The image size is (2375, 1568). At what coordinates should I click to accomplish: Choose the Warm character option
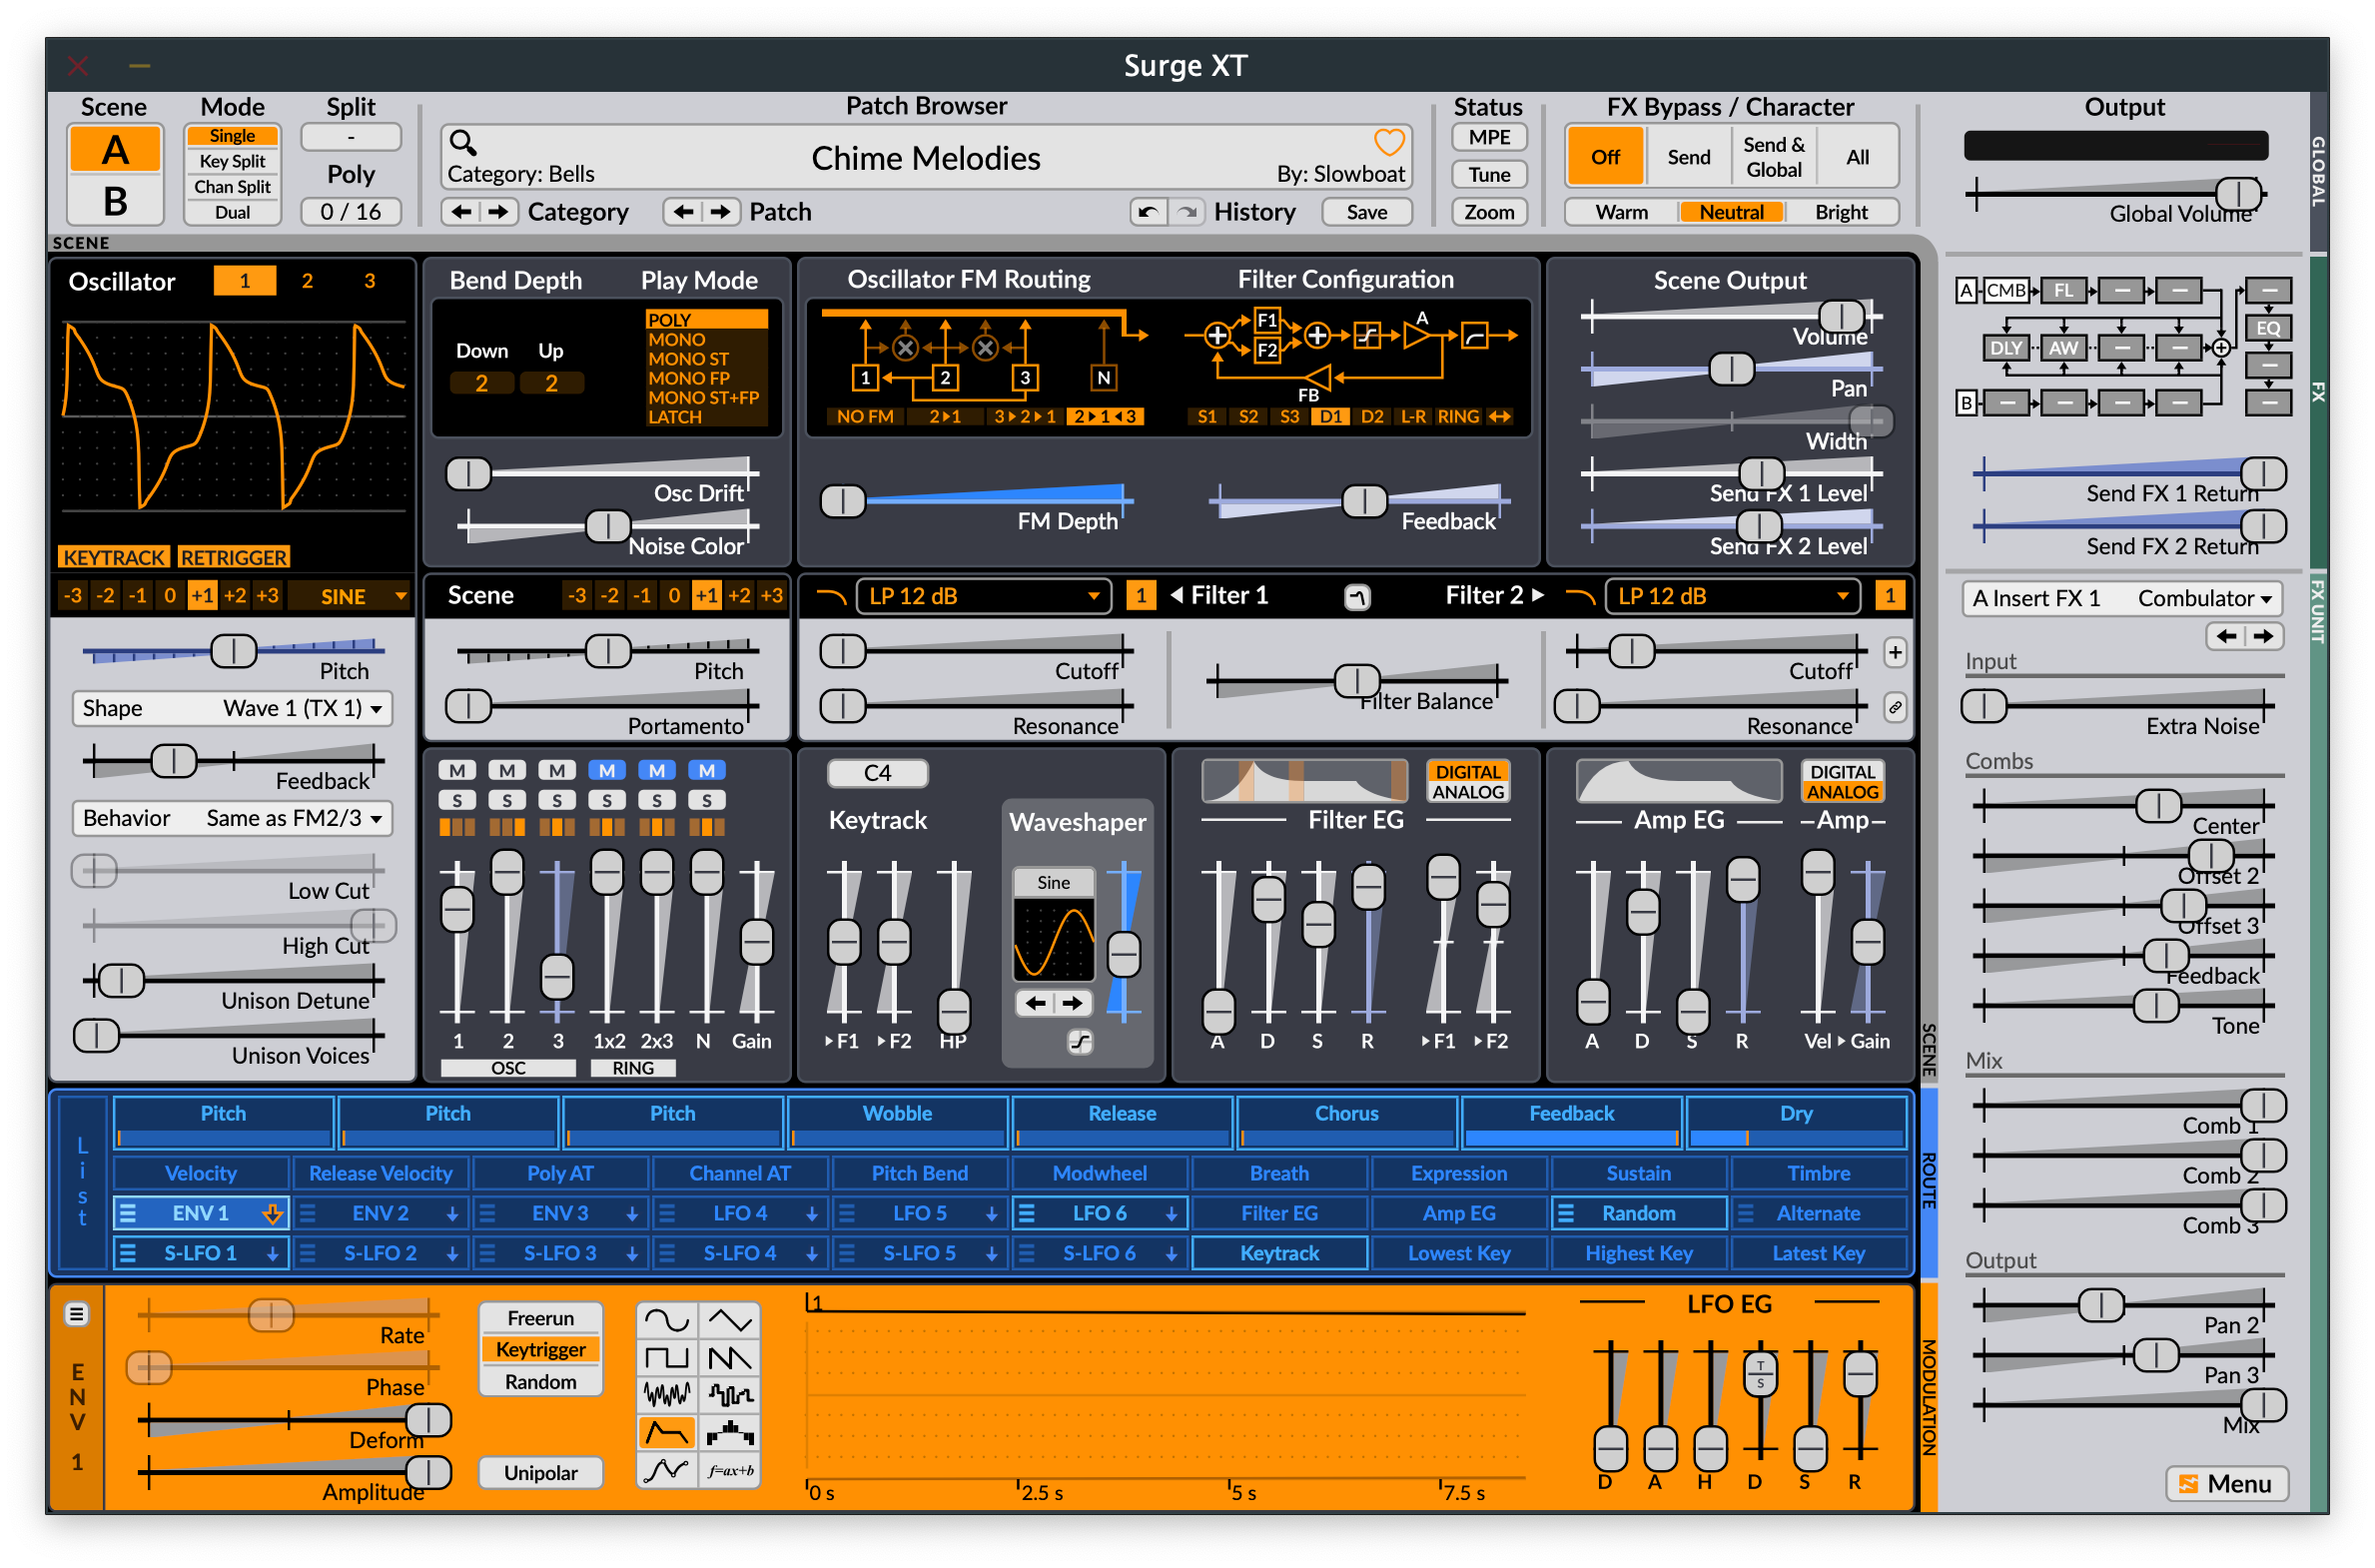pyautogui.click(x=1621, y=212)
